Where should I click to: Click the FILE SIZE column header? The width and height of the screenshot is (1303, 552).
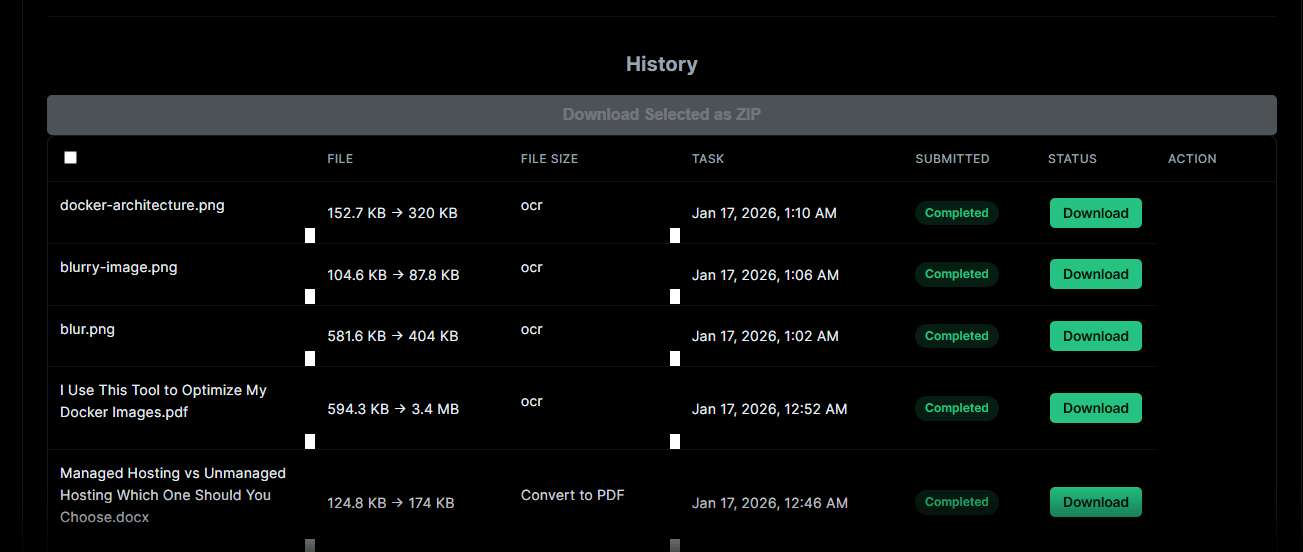click(549, 159)
